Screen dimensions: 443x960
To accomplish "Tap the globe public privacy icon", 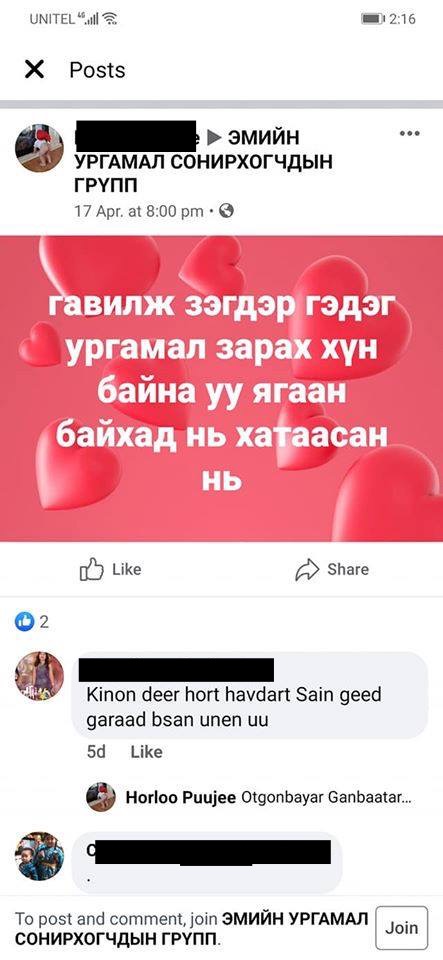I will click(x=226, y=211).
